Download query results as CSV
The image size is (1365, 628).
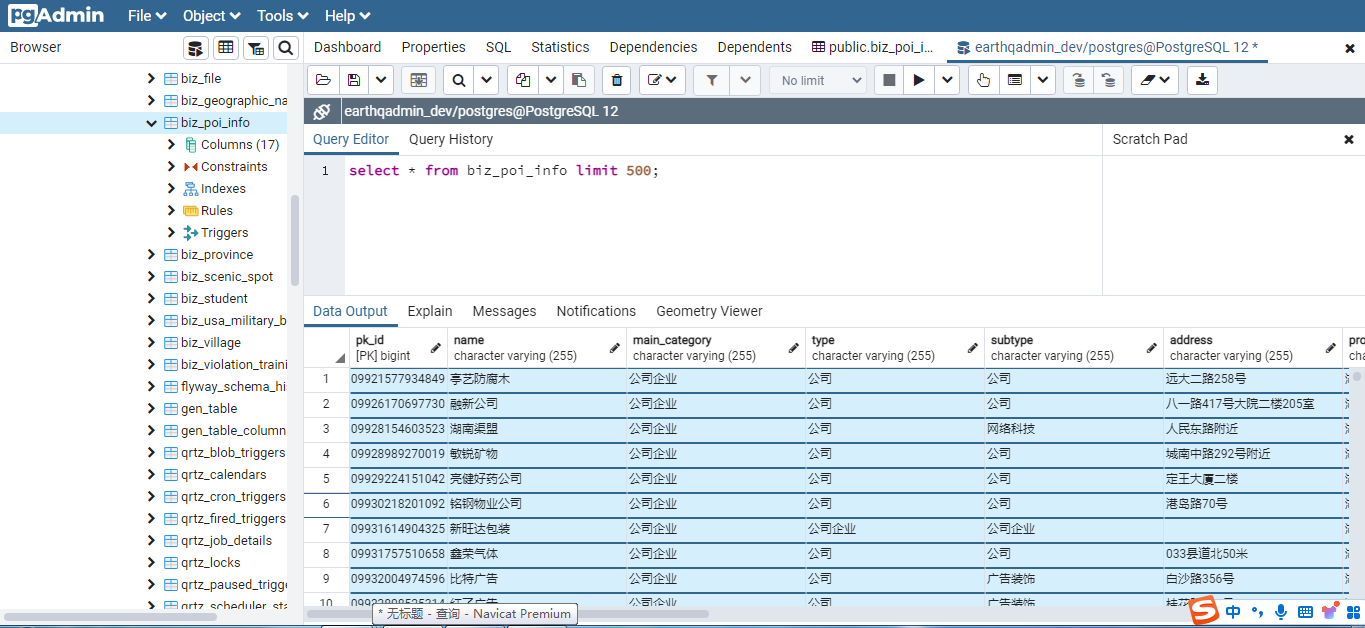click(1202, 80)
